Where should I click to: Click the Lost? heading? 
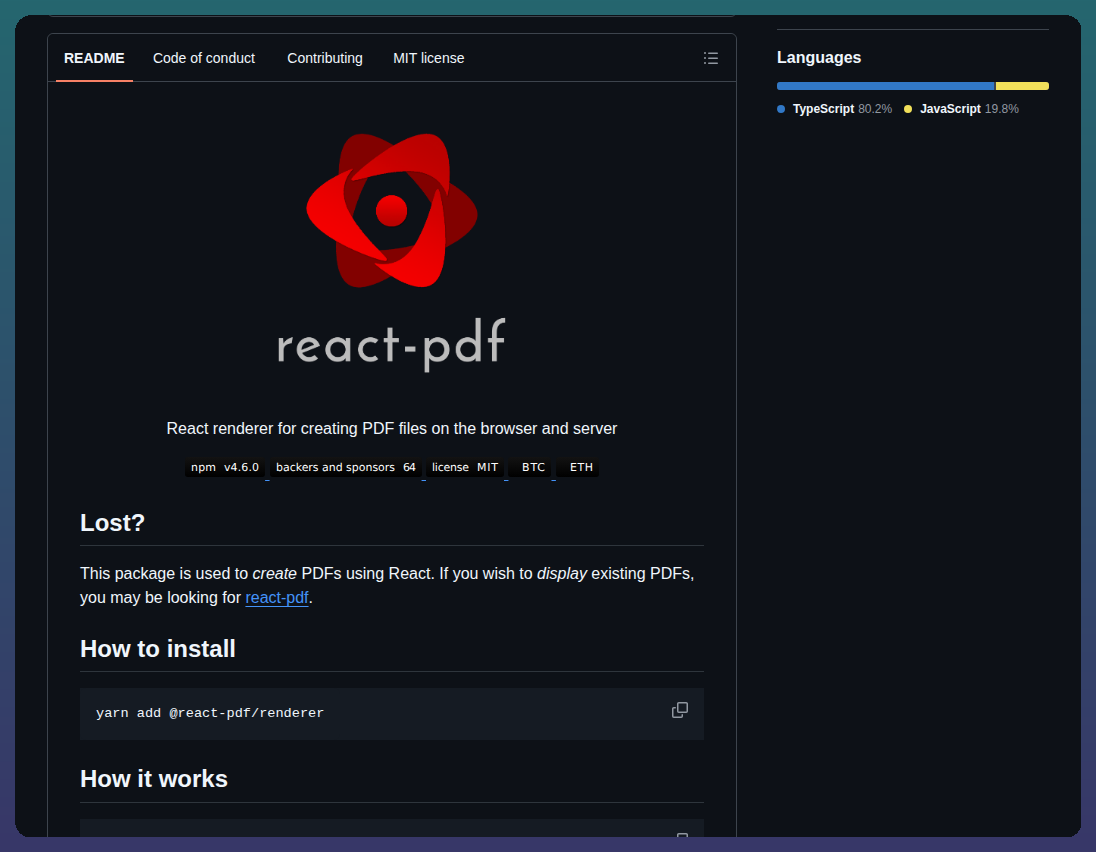[x=113, y=523]
